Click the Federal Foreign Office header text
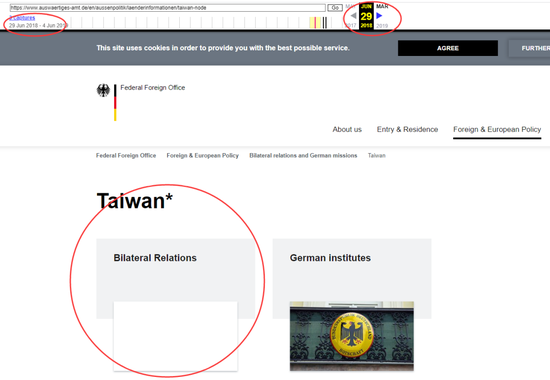Screen dimensions: 550x380 click(153, 88)
